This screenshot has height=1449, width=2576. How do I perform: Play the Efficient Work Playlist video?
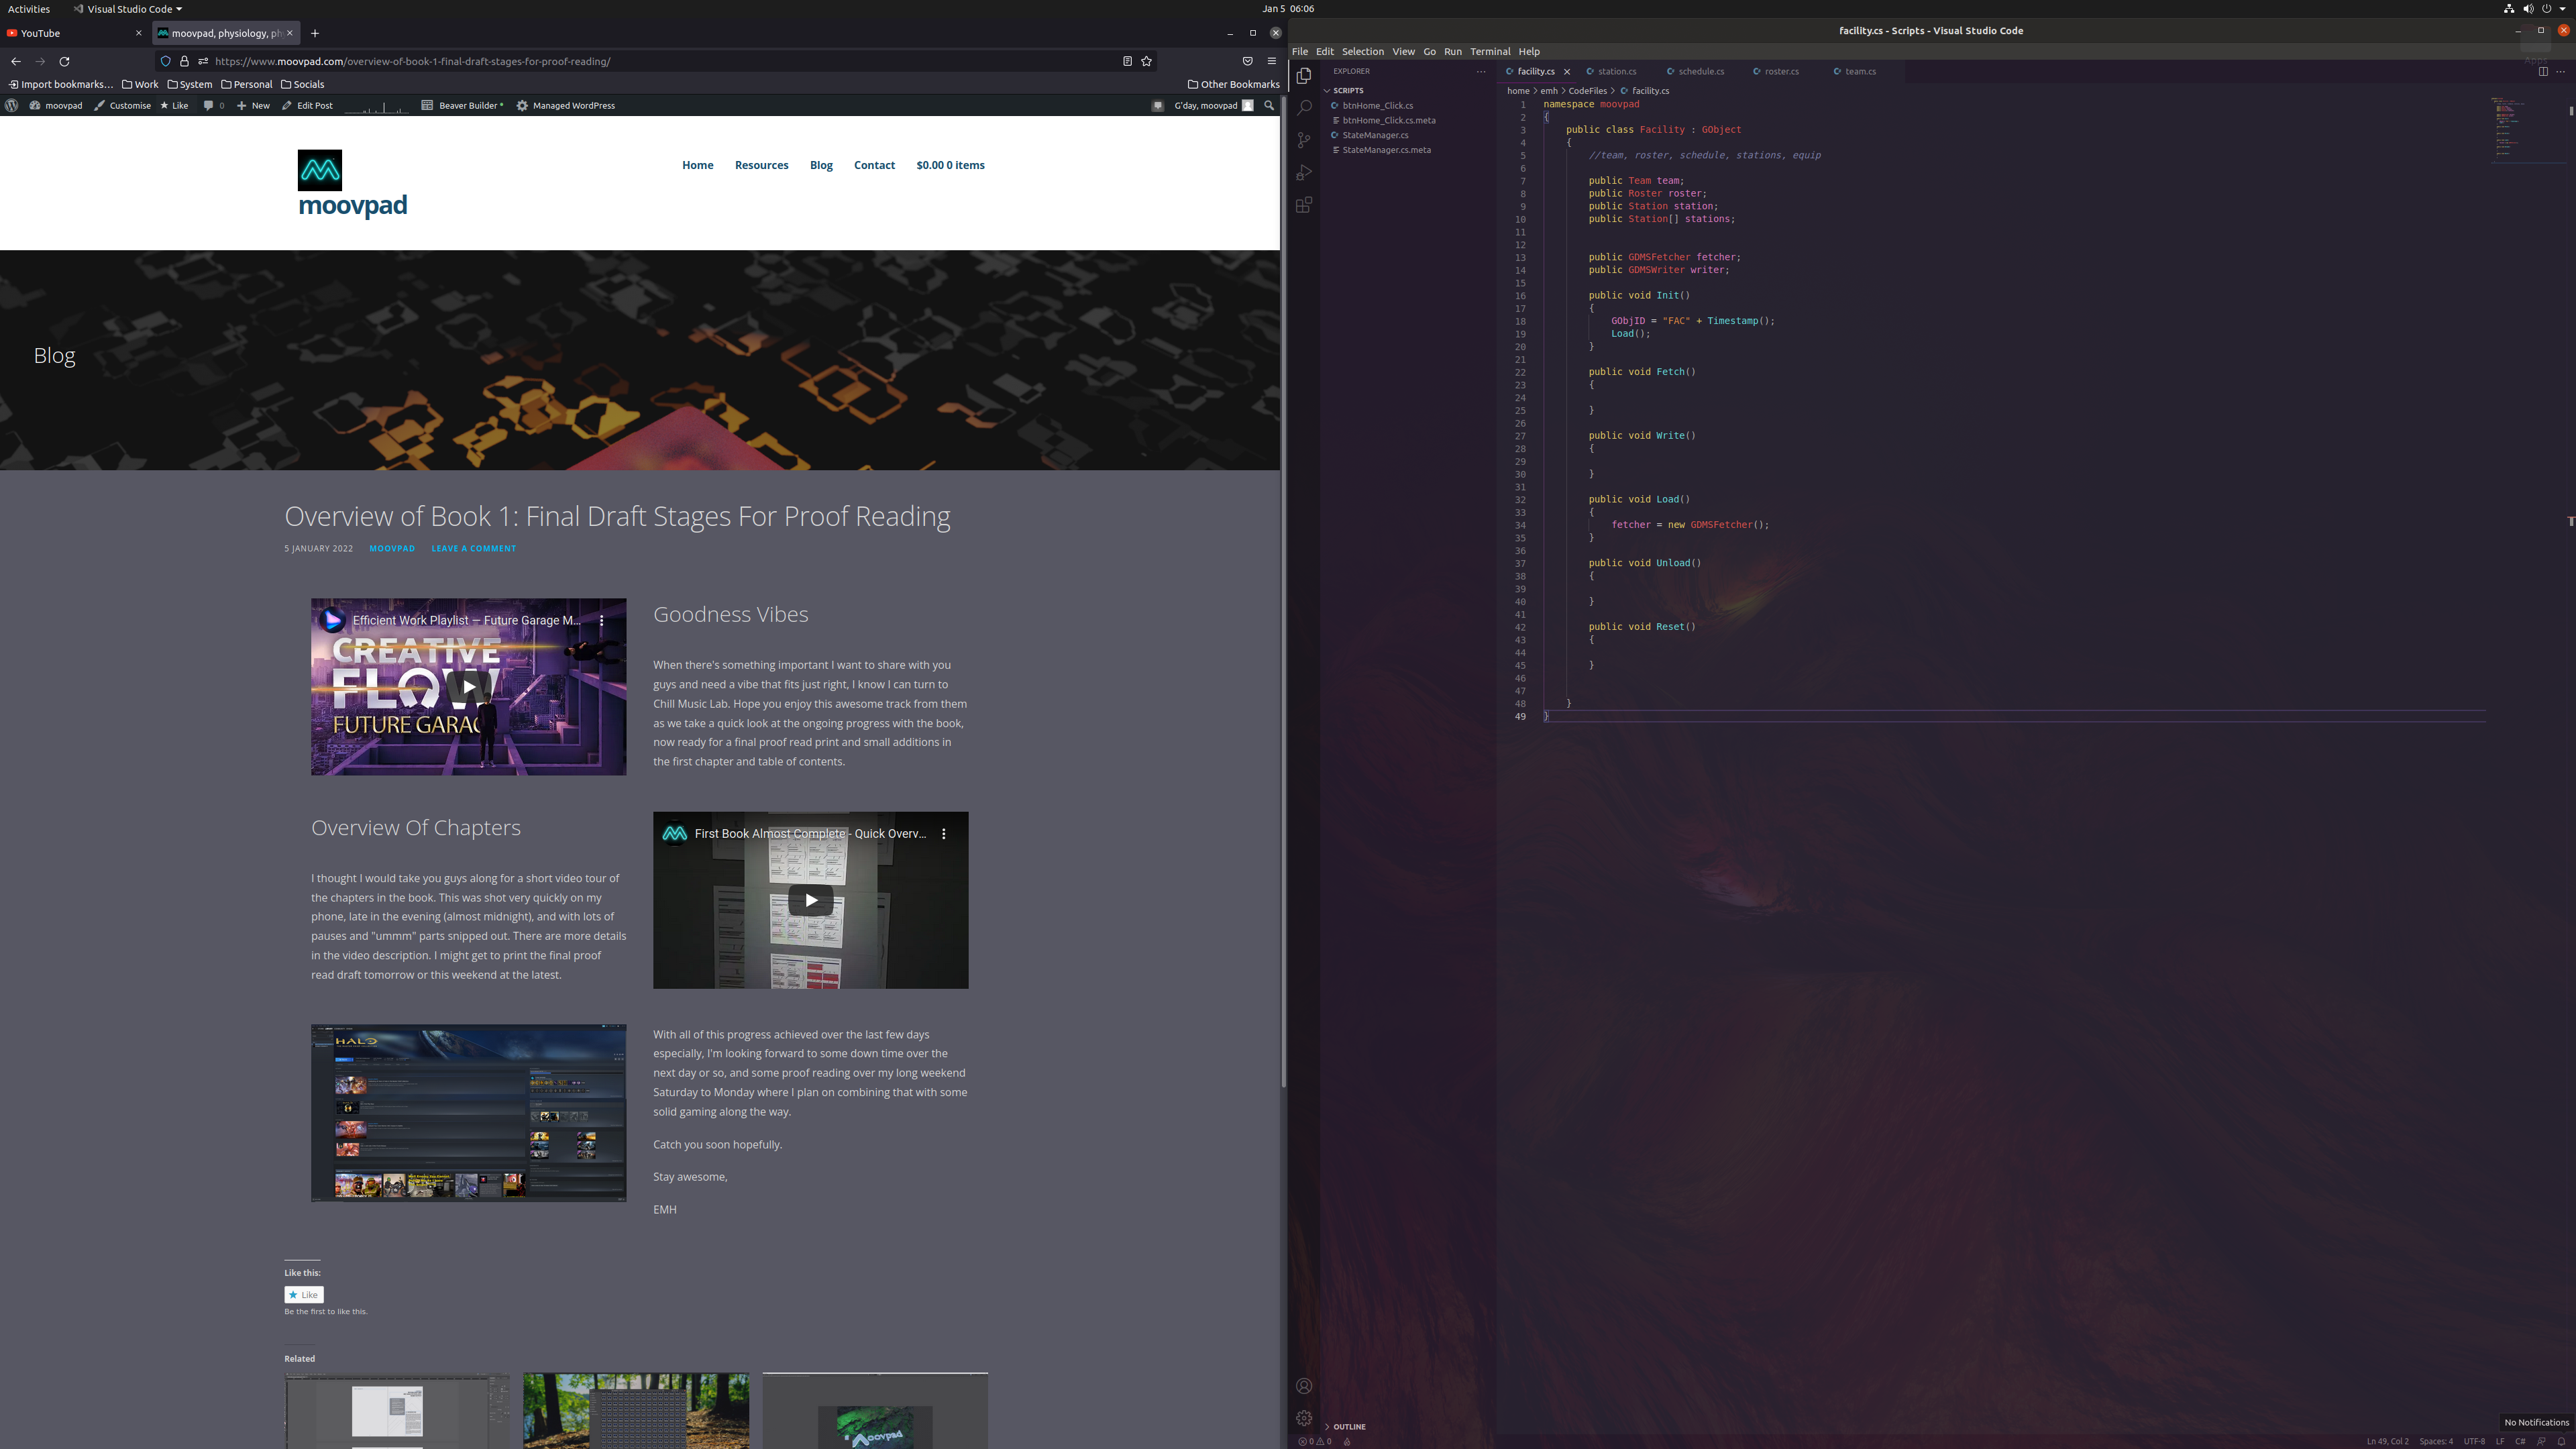click(468, 686)
